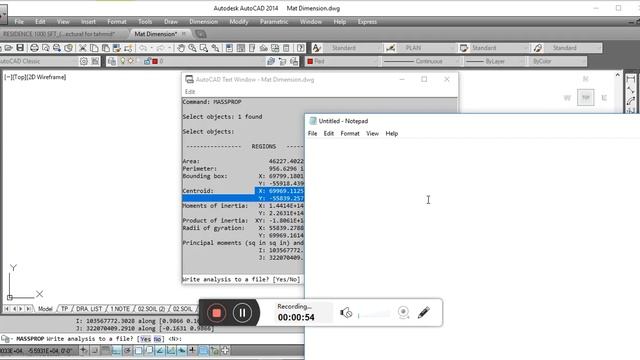Click the Zoom Realtime magnifier icon
The width and height of the screenshot is (640, 360).
point(192,48)
